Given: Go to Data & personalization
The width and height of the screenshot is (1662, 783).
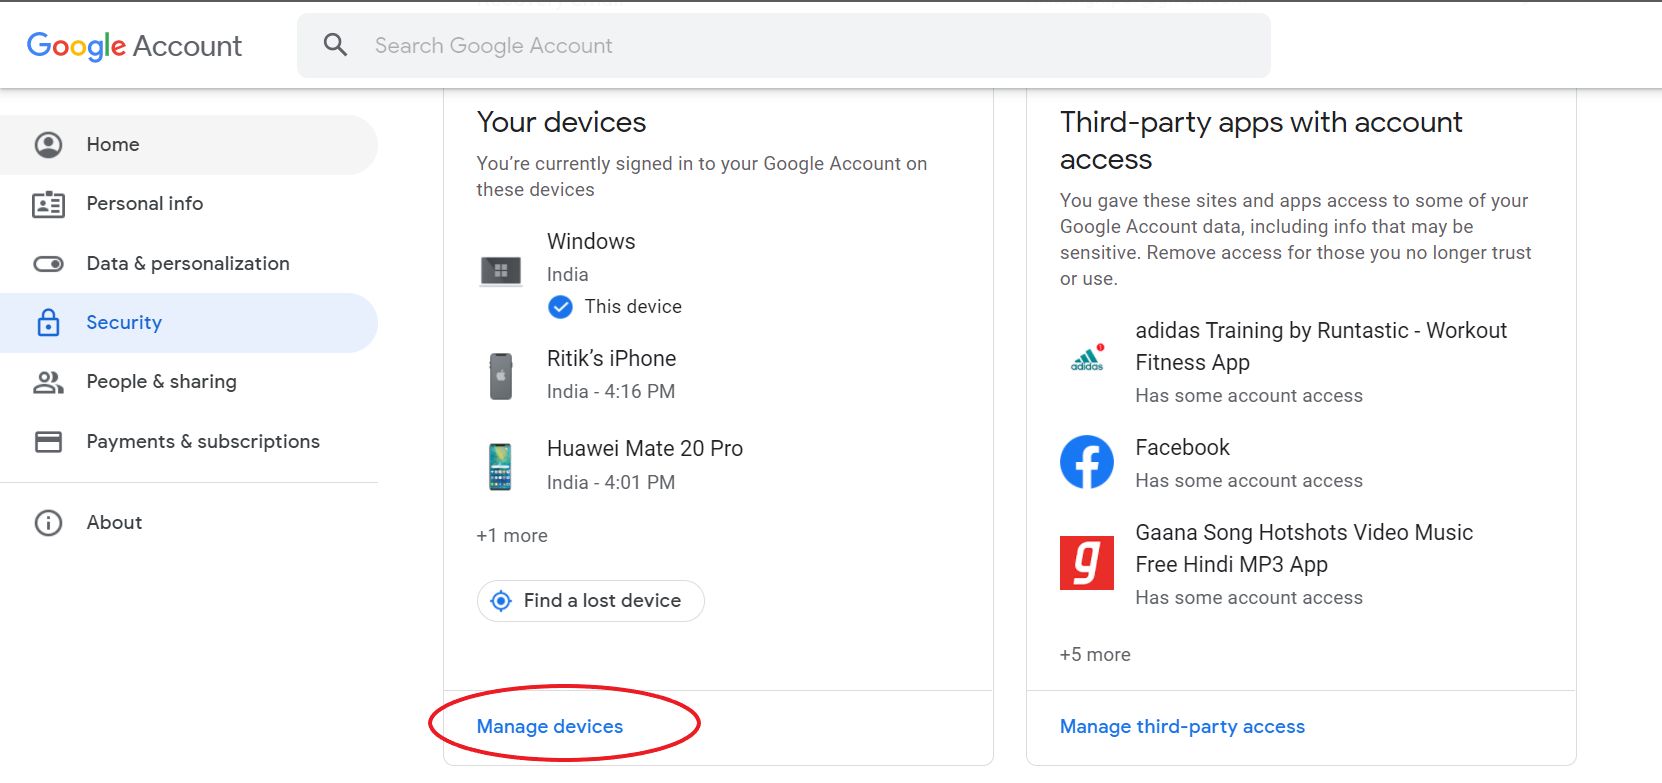Looking at the screenshot, I should (188, 264).
